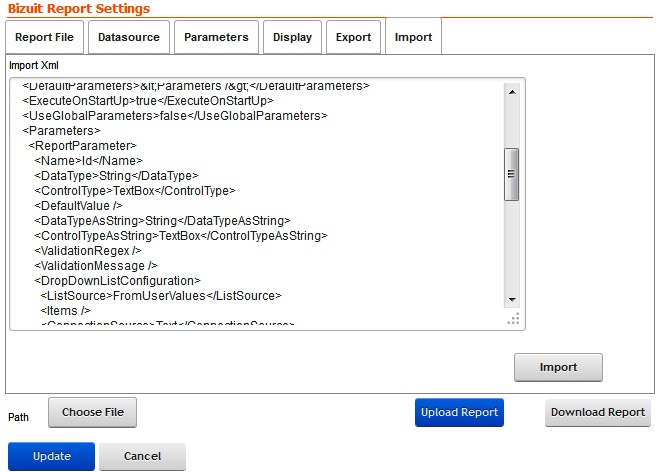Click the ControlTypeAsString TextBox line
The width and height of the screenshot is (659, 472).
pyautogui.click(x=181, y=236)
